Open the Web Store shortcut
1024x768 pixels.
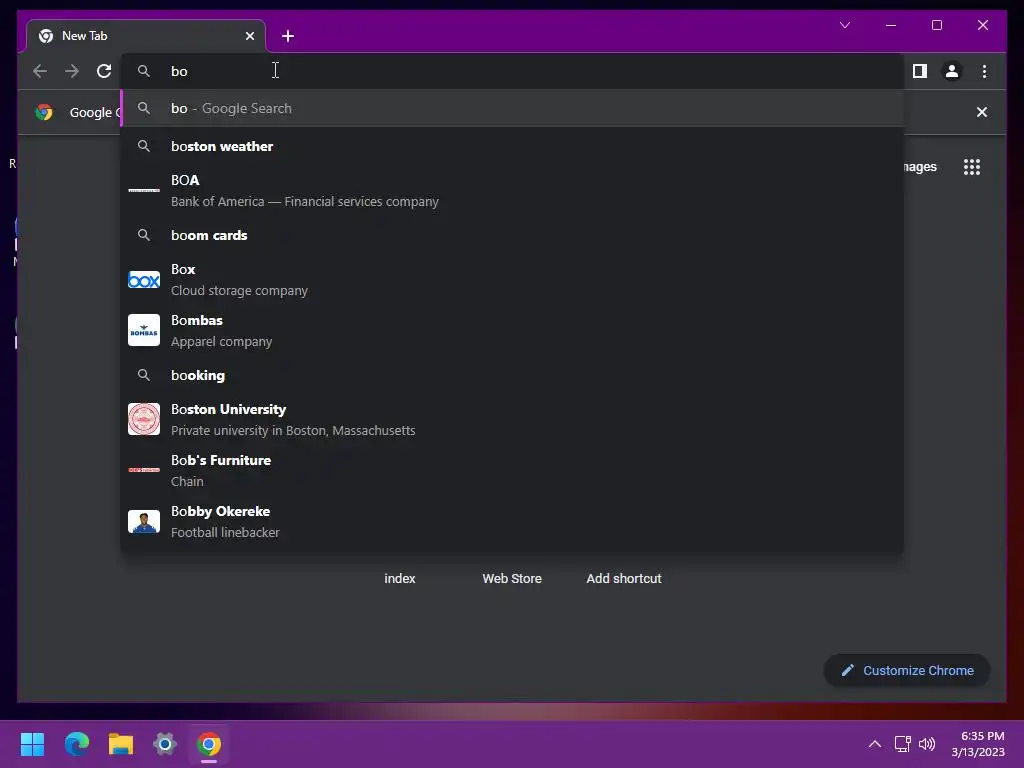point(512,579)
